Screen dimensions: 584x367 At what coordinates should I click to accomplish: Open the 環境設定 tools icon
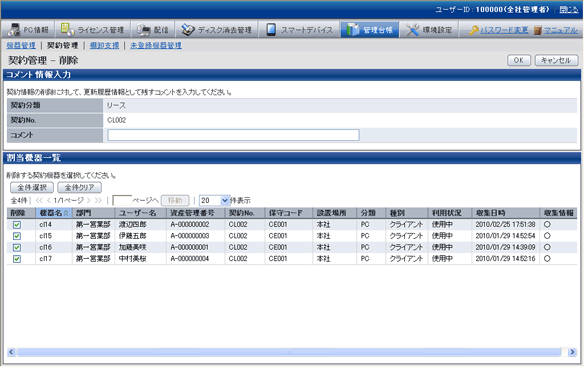click(x=412, y=30)
